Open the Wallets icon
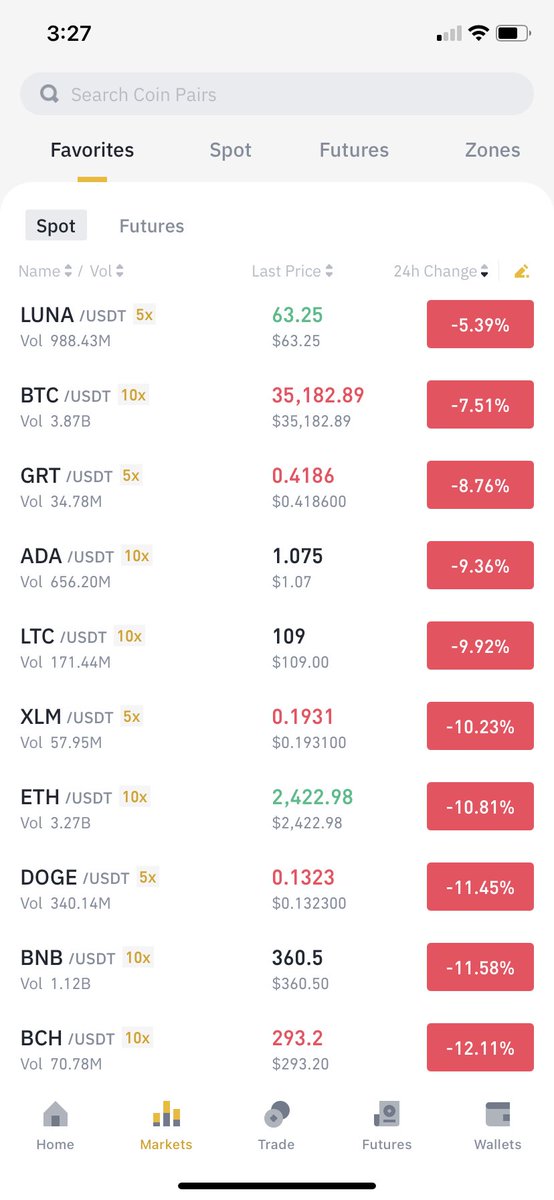The image size is (554, 1200). click(x=498, y=1113)
